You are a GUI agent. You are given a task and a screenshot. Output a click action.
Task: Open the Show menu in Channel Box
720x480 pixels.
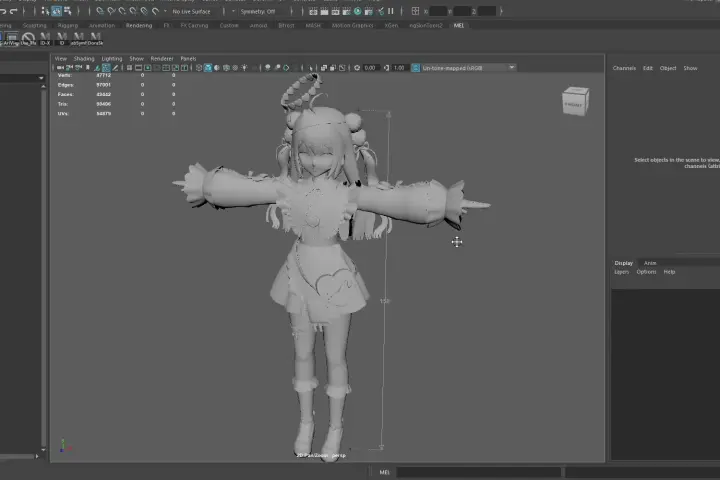pyautogui.click(x=690, y=68)
